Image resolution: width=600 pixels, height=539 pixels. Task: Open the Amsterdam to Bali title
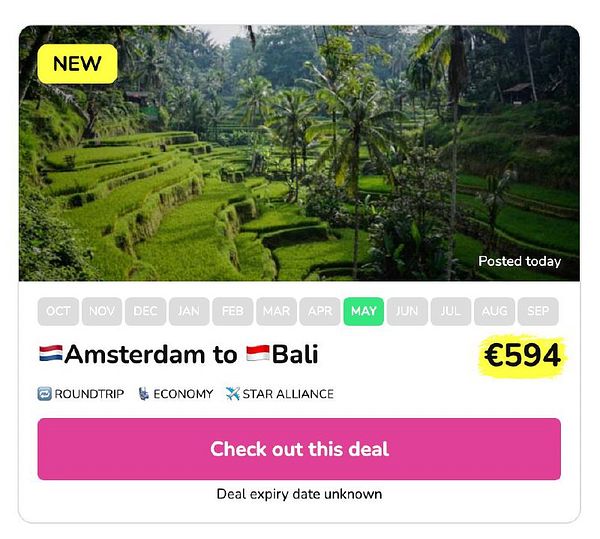tap(179, 354)
